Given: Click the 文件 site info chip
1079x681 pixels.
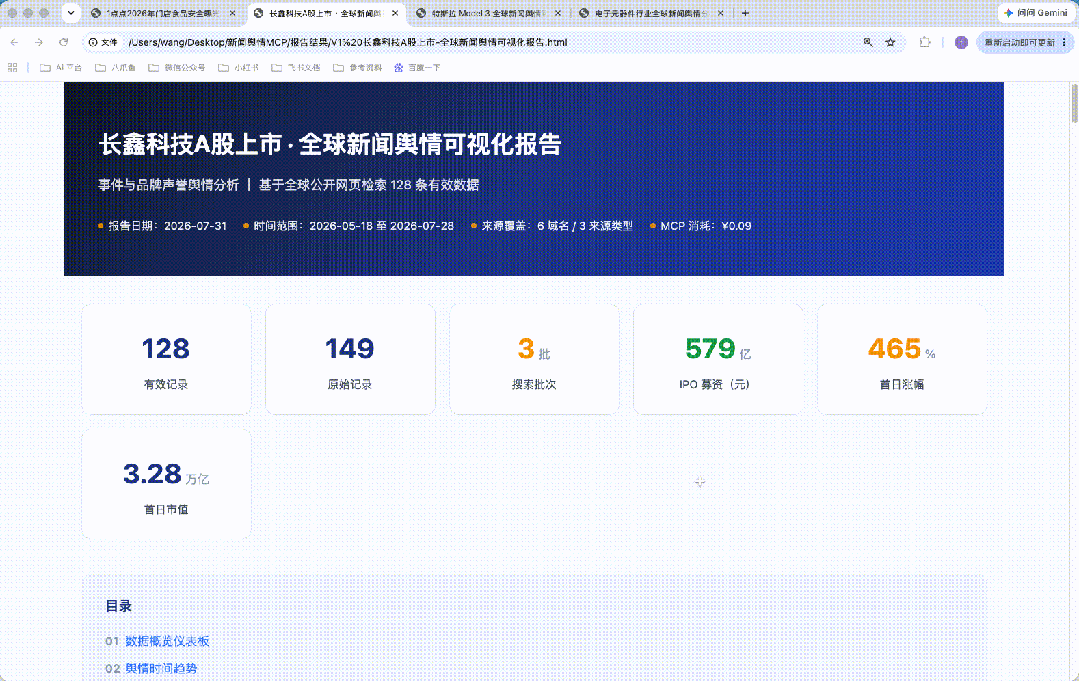Looking at the screenshot, I should click(x=103, y=43).
